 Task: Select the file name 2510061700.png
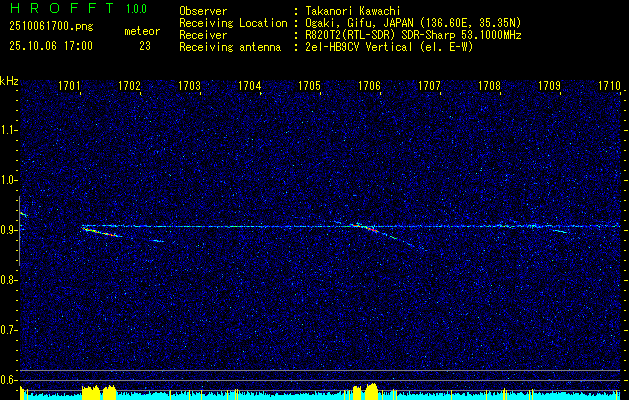click(51, 27)
